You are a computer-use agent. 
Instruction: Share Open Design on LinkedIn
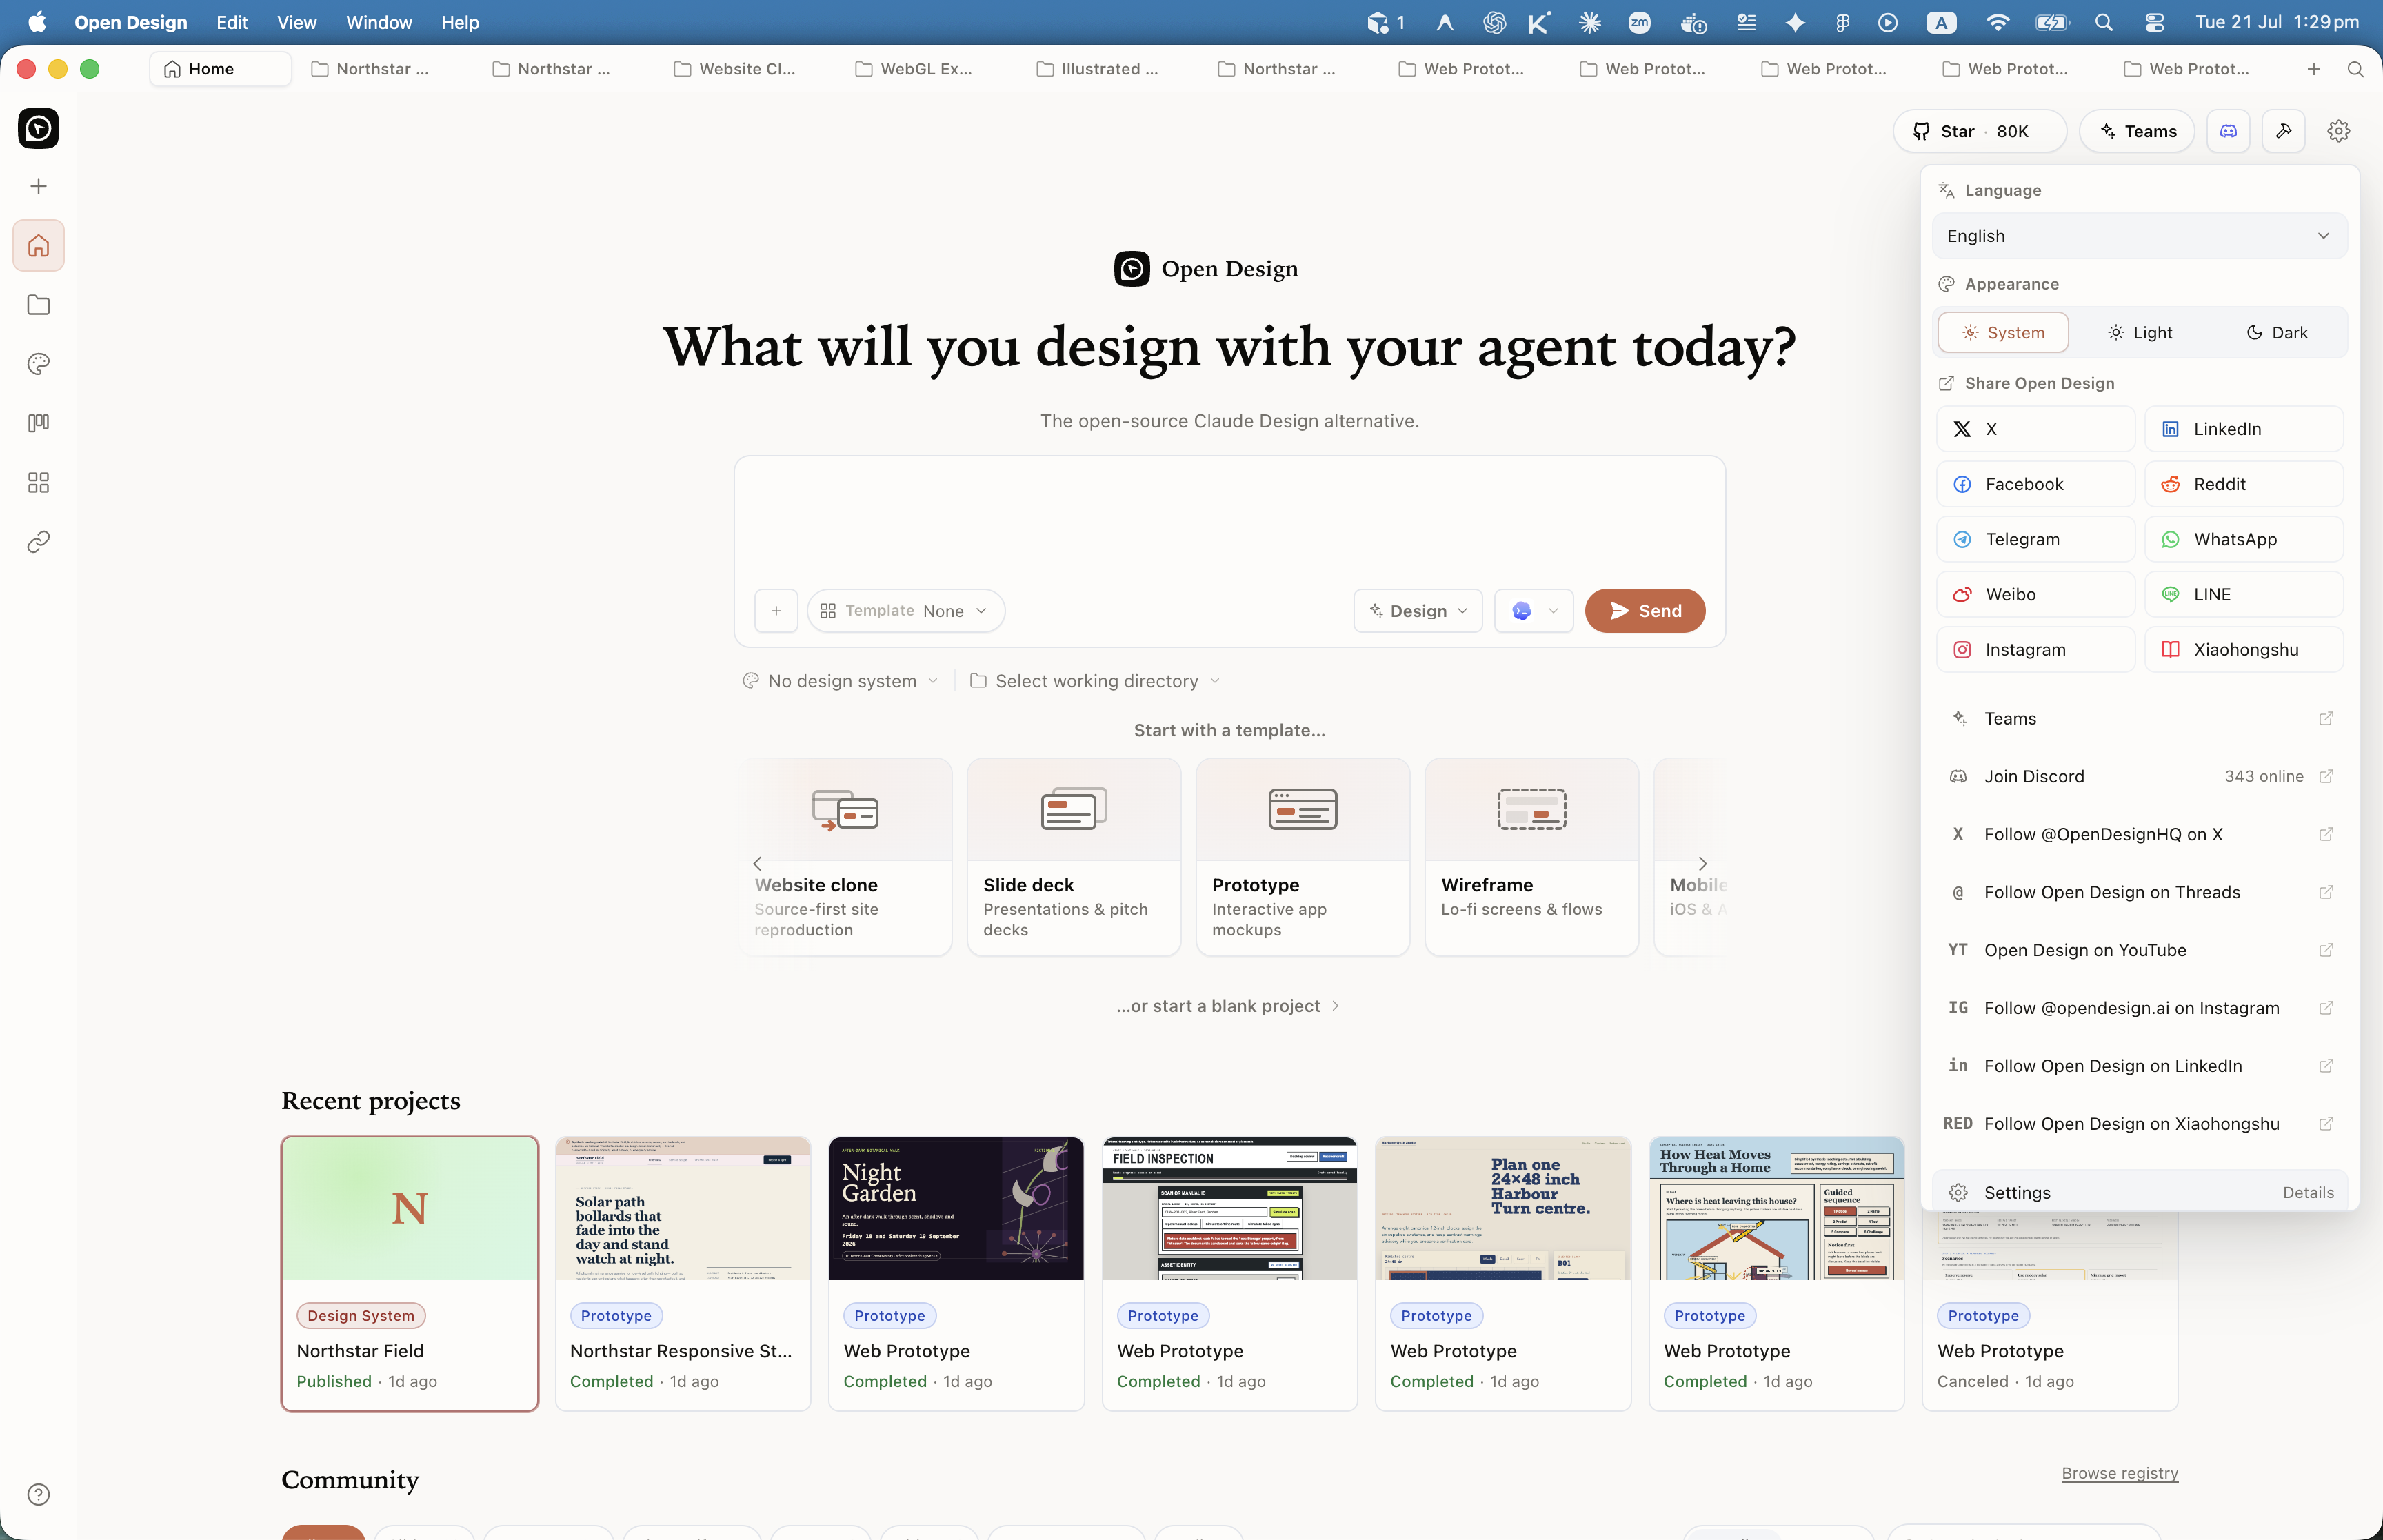pos(2244,429)
